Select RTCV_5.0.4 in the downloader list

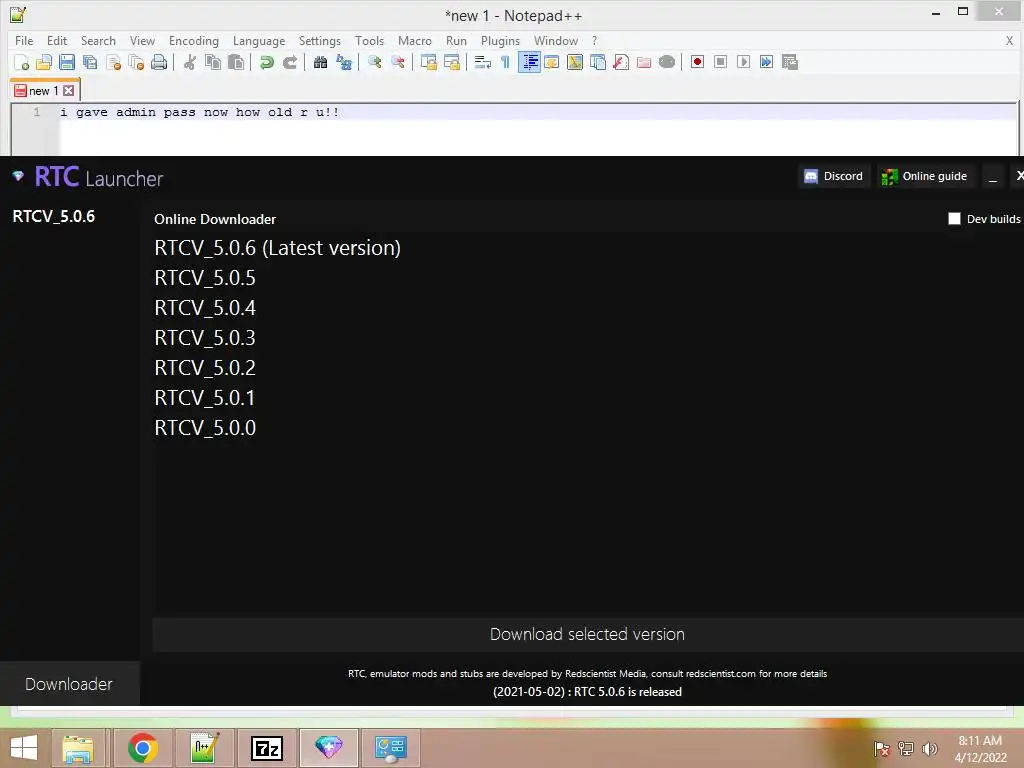(x=205, y=308)
